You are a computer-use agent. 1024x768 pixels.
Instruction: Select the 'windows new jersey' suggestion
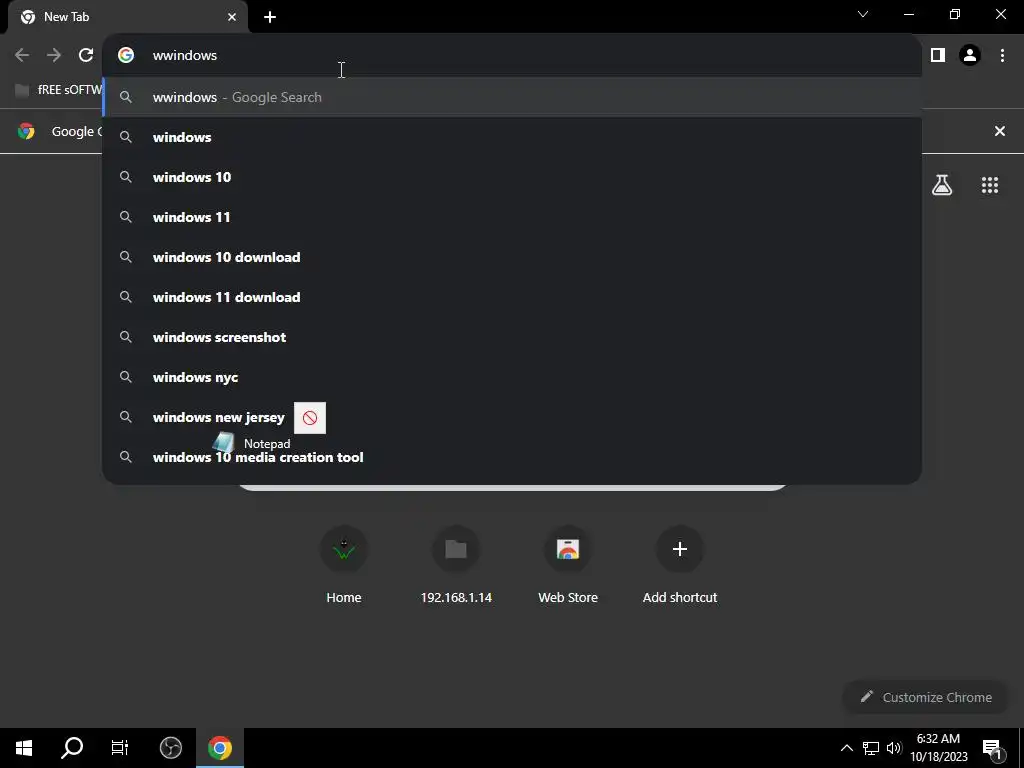(512, 417)
